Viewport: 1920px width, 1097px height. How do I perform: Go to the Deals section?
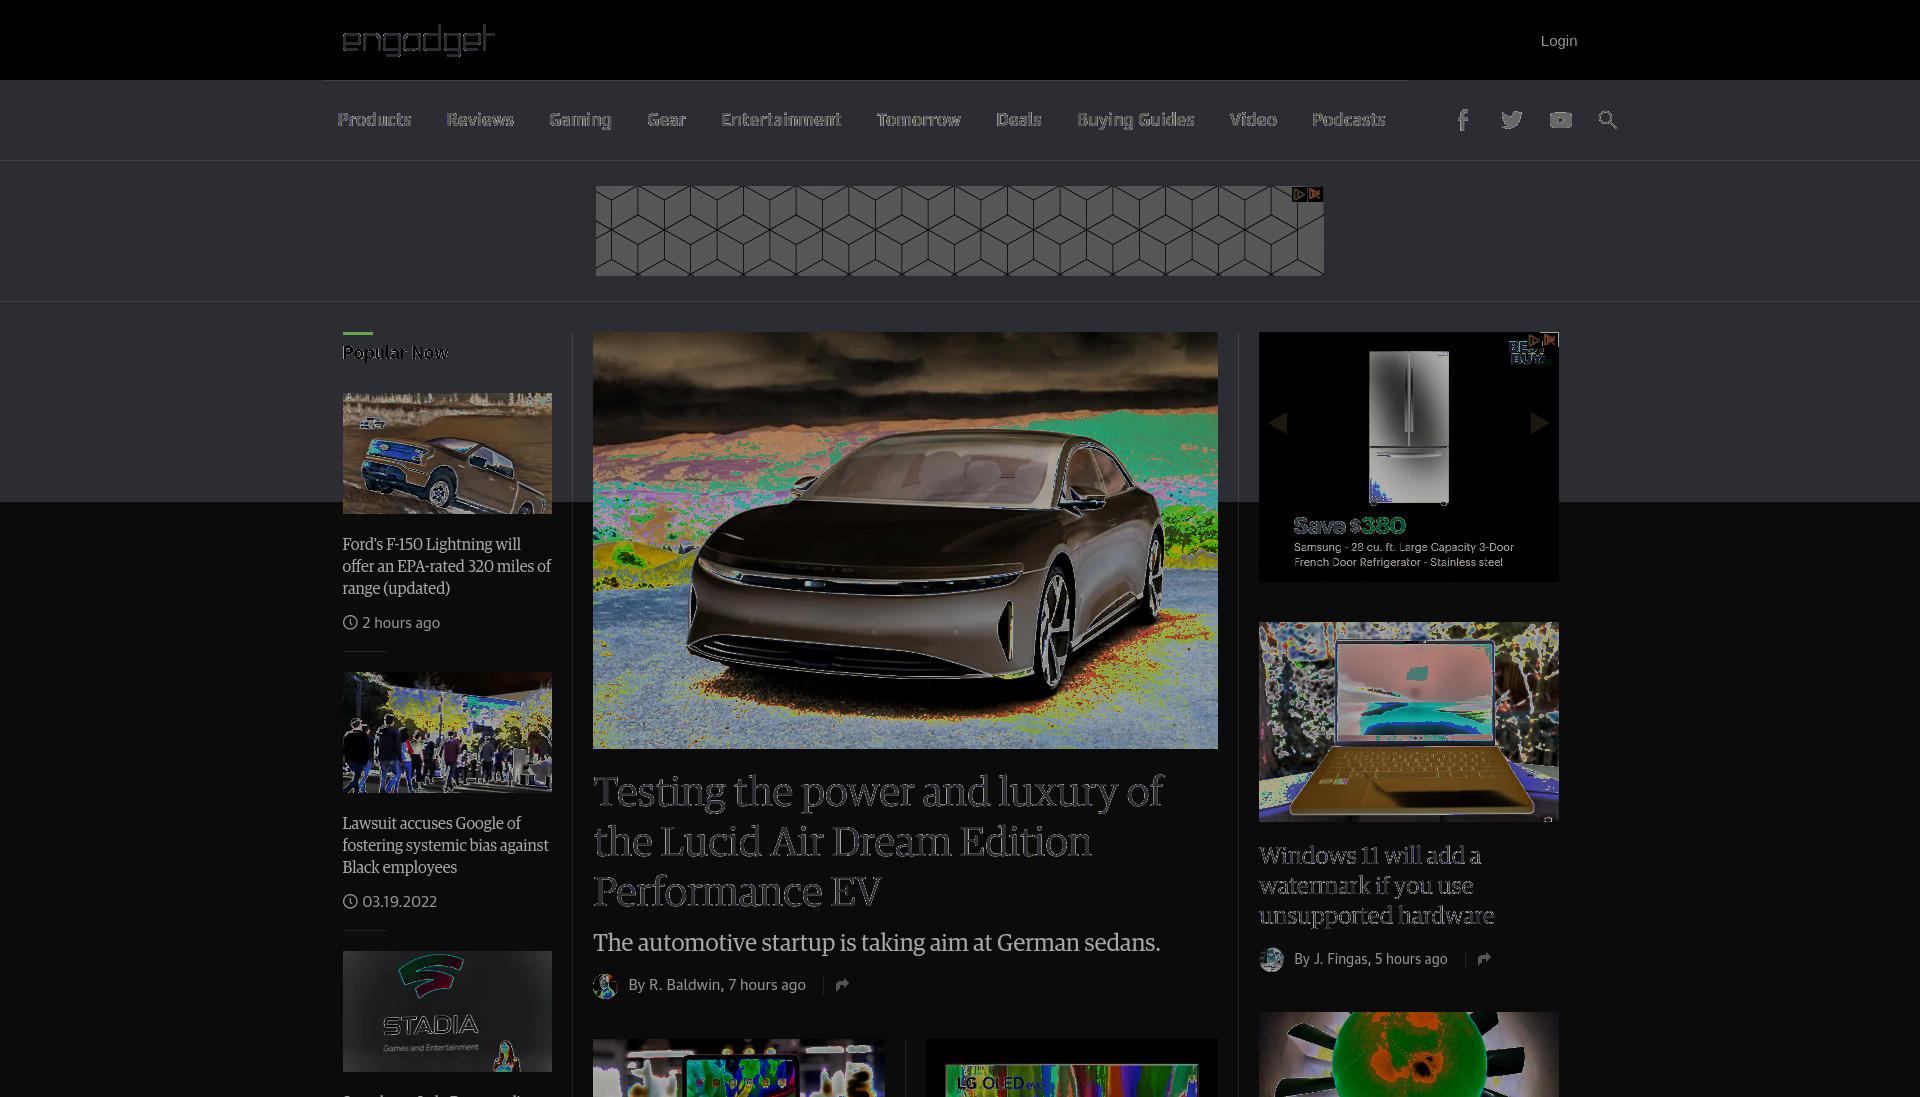(x=1018, y=120)
